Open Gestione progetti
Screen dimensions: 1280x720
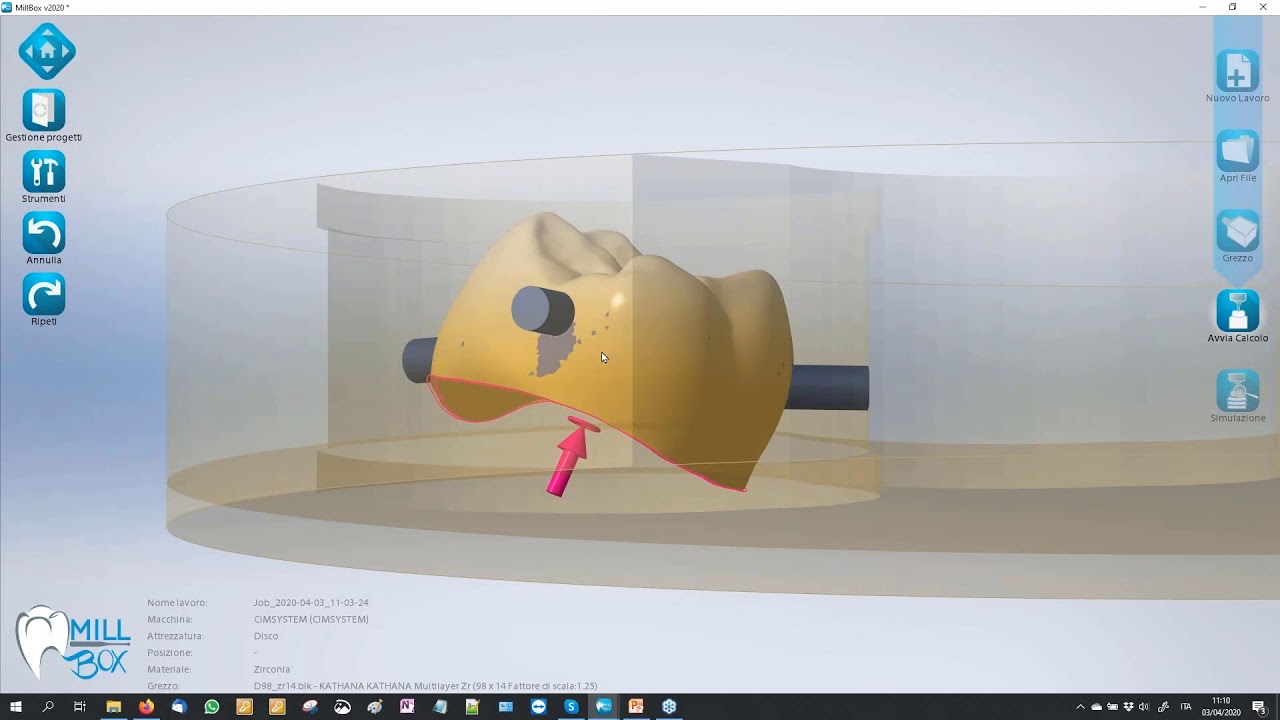pyautogui.click(x=43, y=110)
